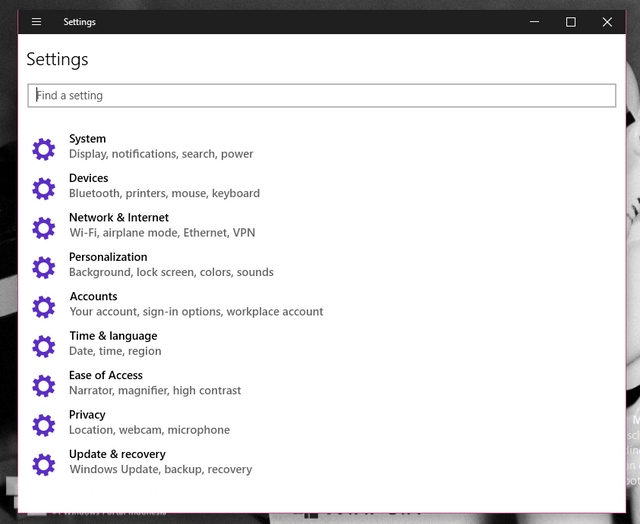This screenshot has height=524, width=640.
Task: Focus the Find a setting search box
Action: click(x=321, y=95)
